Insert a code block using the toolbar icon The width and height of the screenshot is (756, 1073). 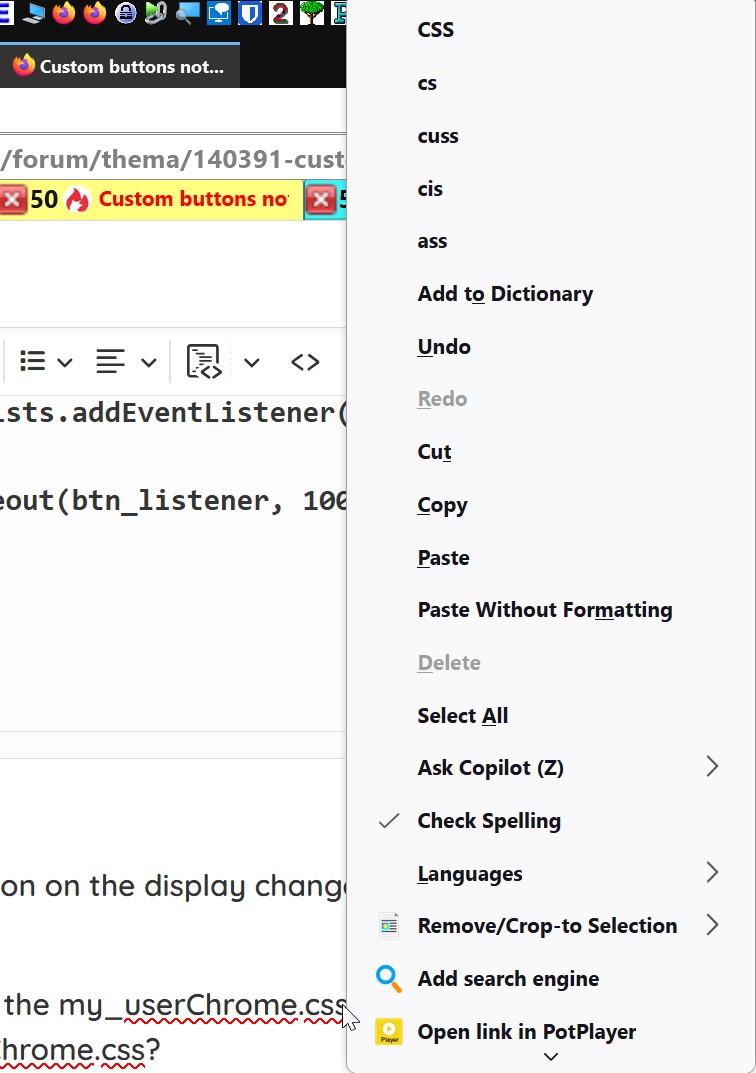tap(204, 361)
